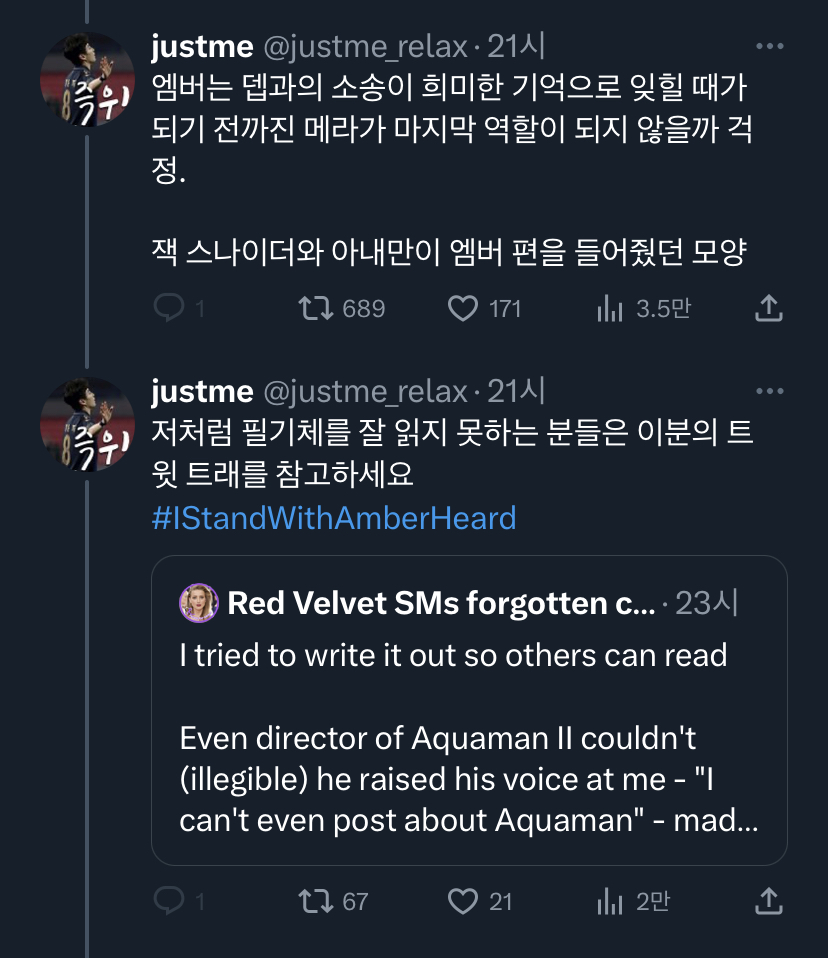The height and width of the screenshot is (958, 828).
Task: Open the #IStandWithAmberHeard hashtag
Action: 334,518
